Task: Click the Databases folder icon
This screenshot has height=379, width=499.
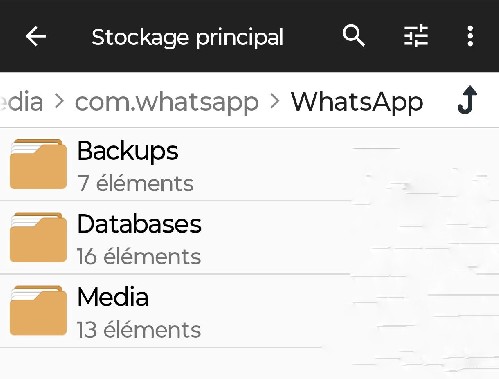Action: tap(38, 237)
